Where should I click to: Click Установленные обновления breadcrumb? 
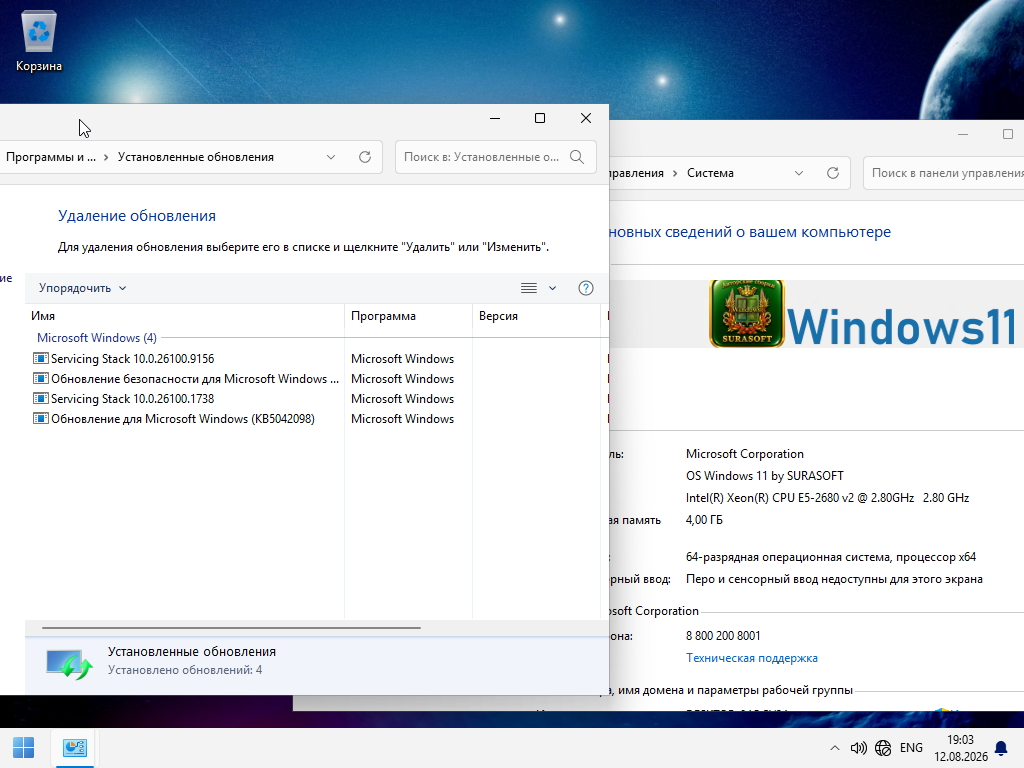point(195,157)
